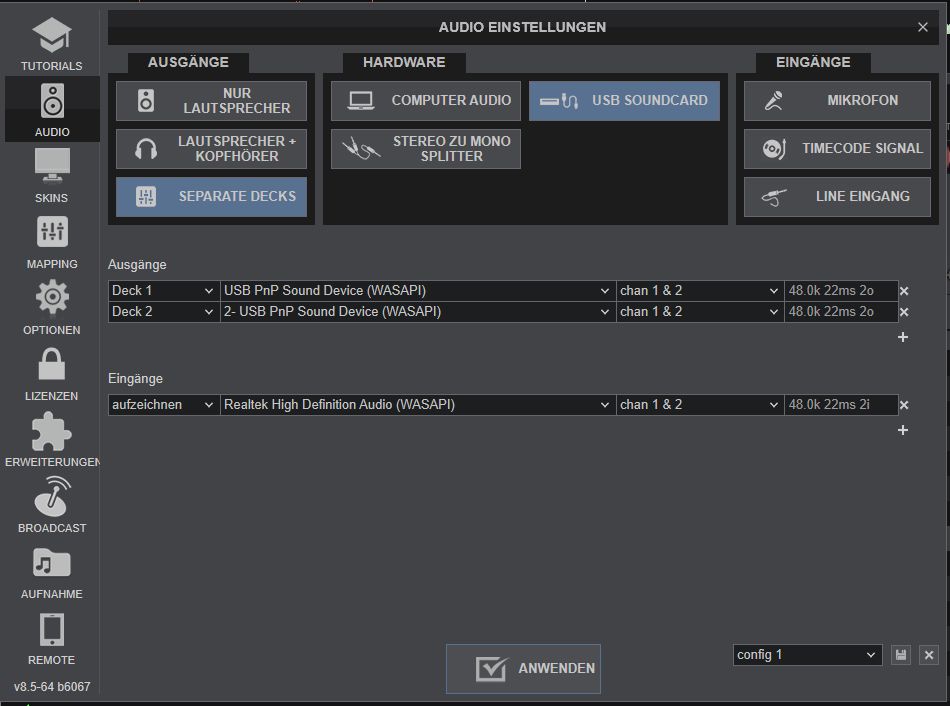Open the Realtek High Definition Audio dropdown

417,405
